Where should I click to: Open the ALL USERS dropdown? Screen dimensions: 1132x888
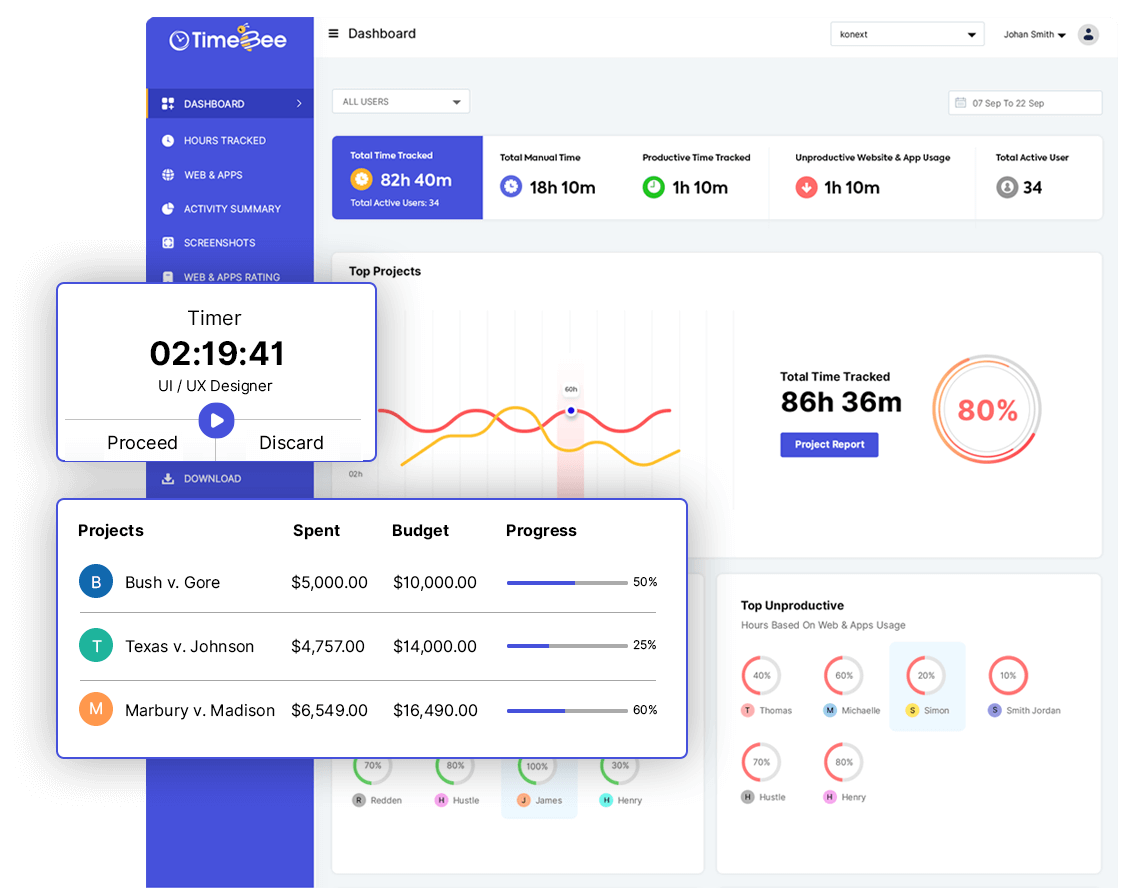coord(400,101)
